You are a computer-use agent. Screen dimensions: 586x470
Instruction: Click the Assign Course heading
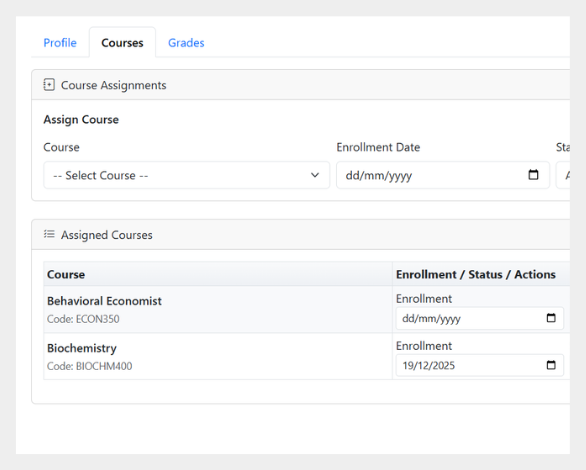pos(81,120)
